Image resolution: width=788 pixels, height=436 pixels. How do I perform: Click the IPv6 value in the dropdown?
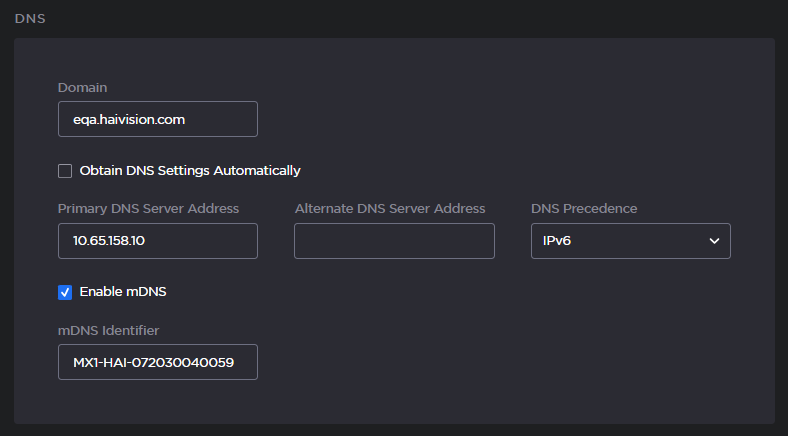[557, 241]
